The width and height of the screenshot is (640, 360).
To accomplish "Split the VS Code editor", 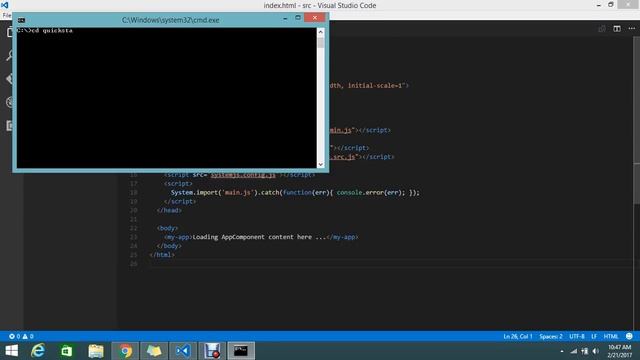I will tap(617, 29).
